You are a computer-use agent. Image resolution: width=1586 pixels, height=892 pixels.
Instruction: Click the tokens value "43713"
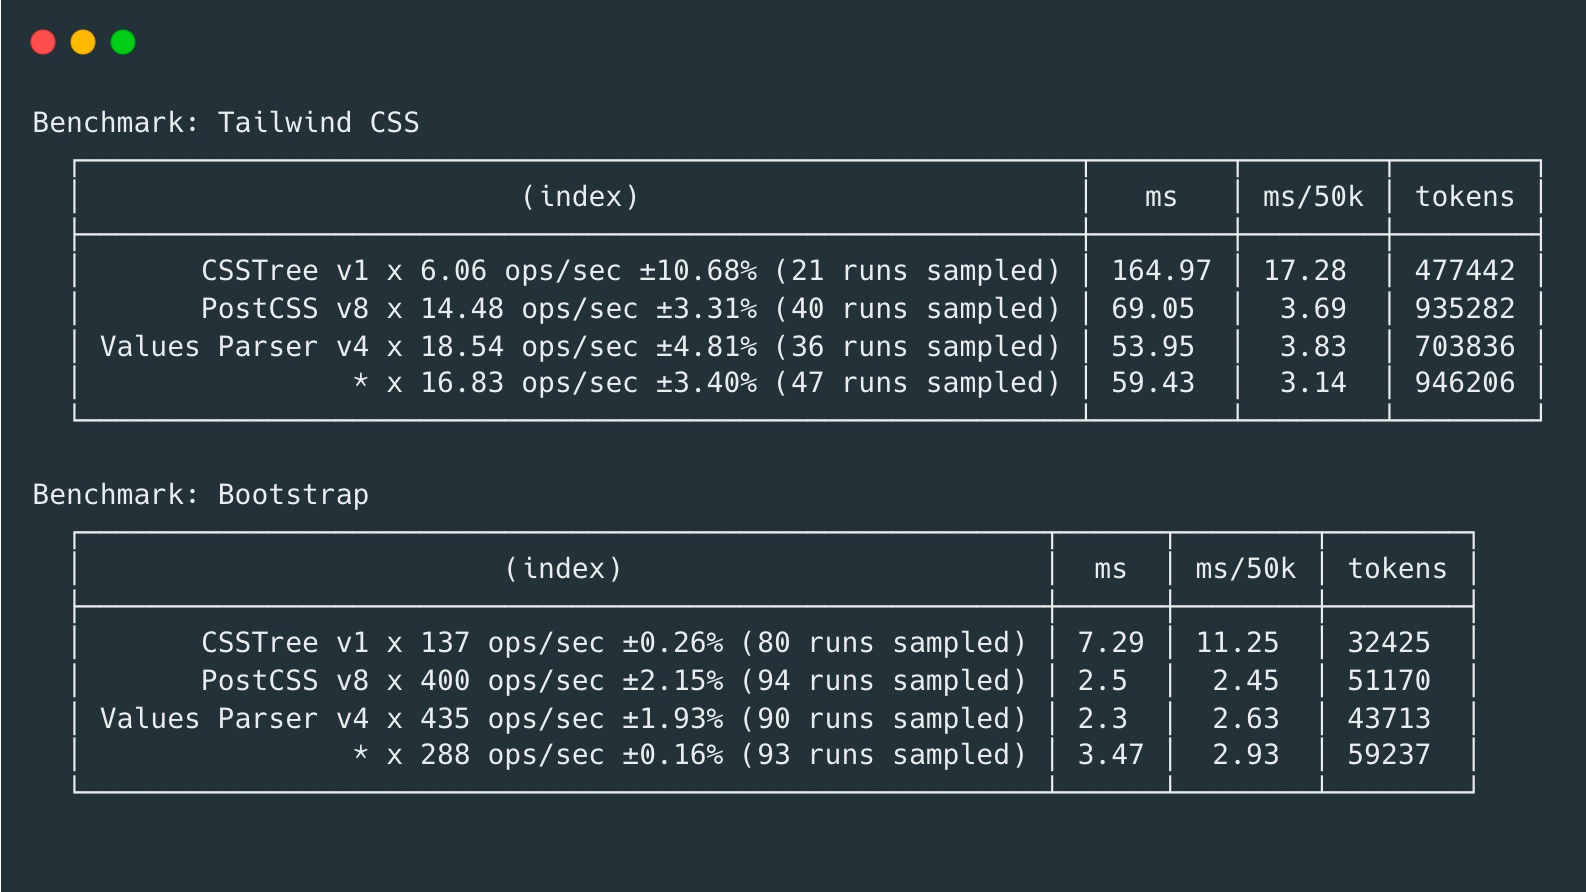click(1389, 719)
